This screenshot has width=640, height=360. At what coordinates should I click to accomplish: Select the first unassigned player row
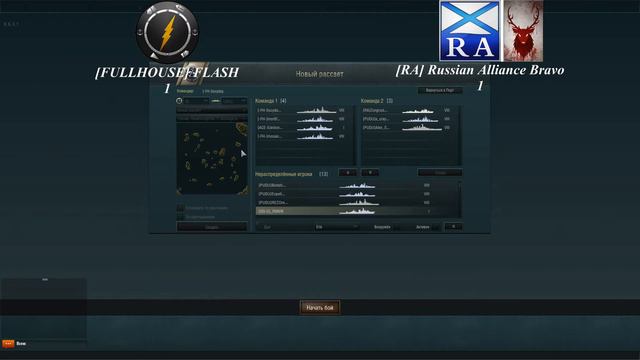pyautogui.click(x=357, y=185)
